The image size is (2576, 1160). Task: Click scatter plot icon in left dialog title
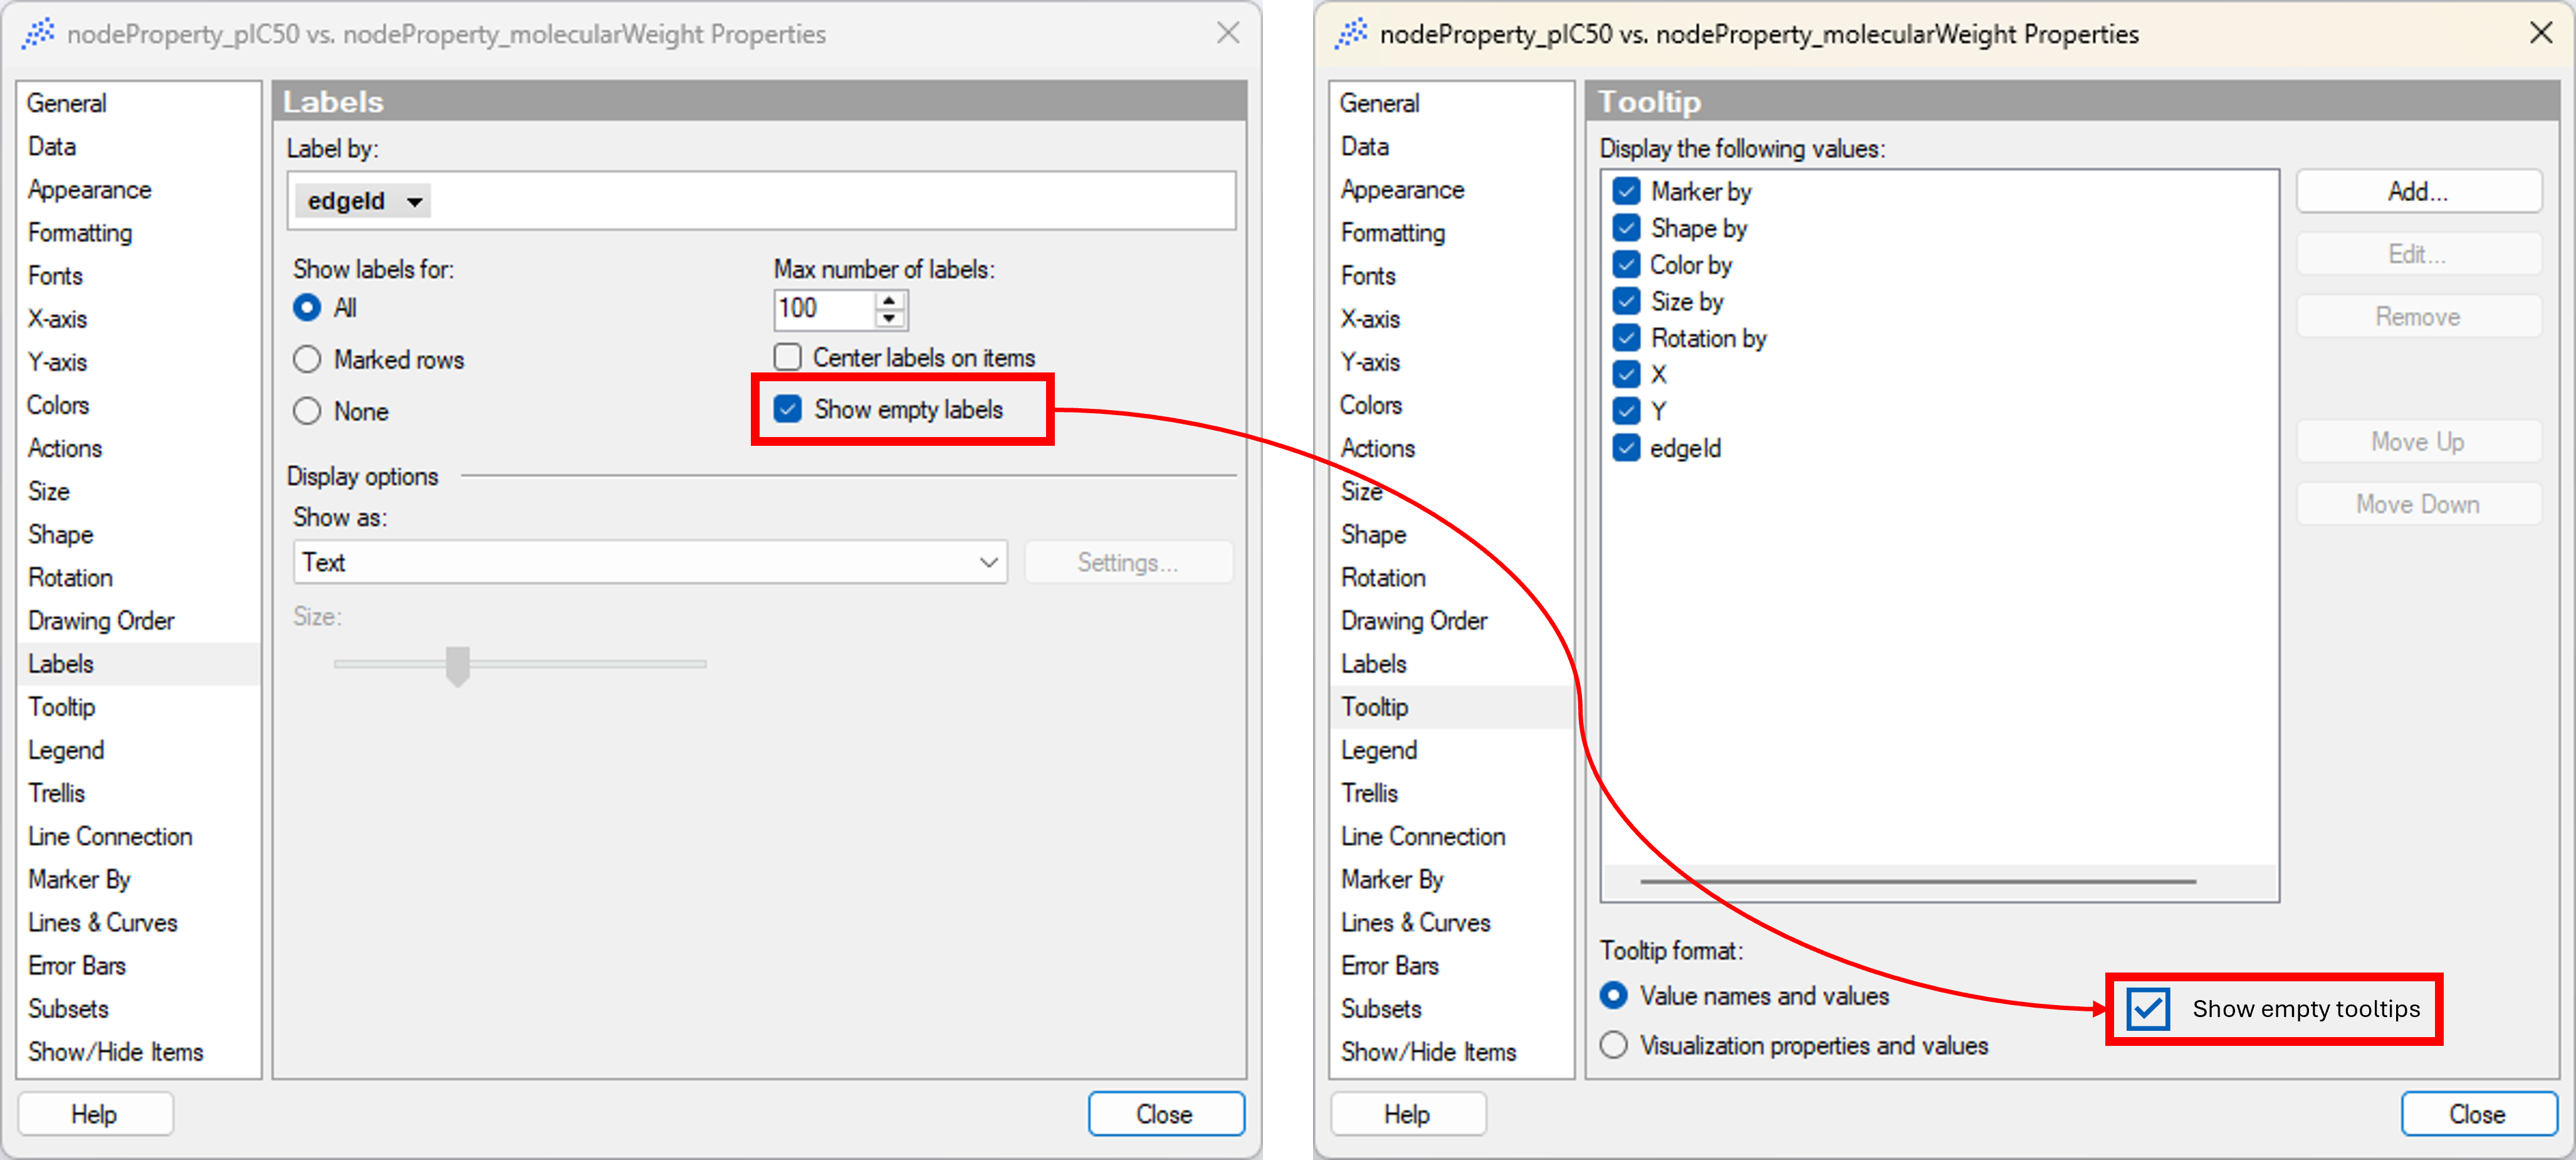38,33
